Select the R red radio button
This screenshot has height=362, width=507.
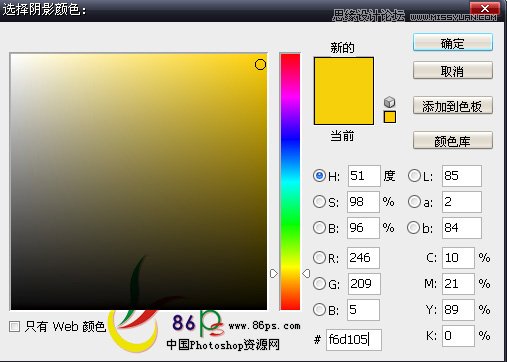click(319, 257)
